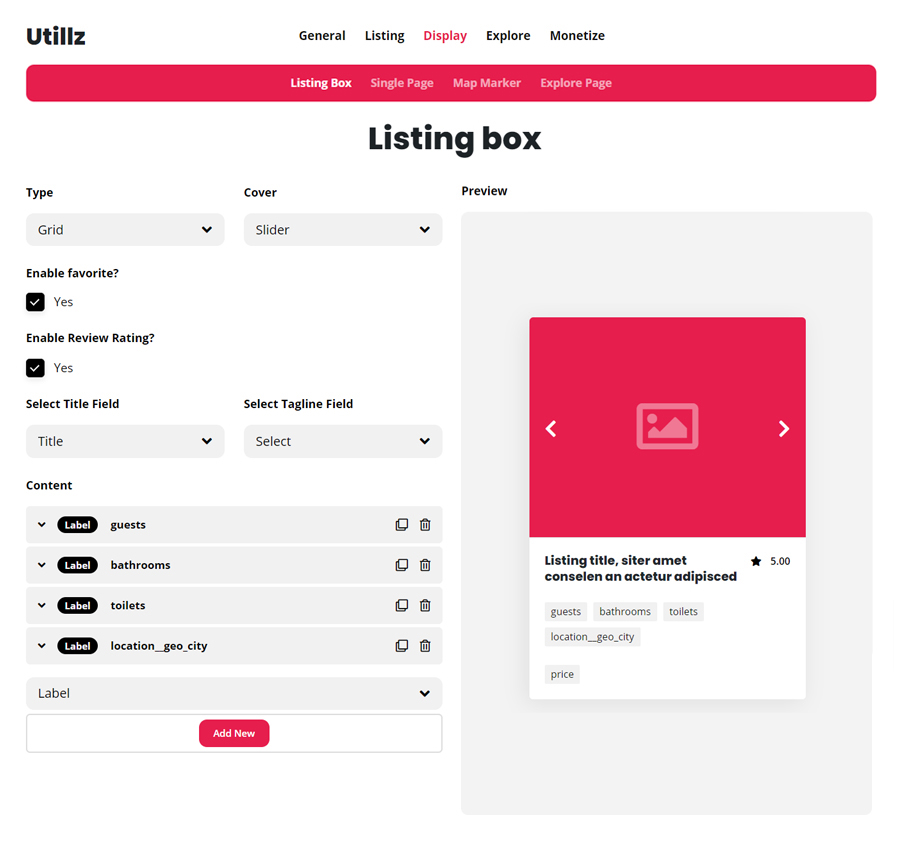Open the Monetize menu

pyautogui.click(x=577, y=36)
